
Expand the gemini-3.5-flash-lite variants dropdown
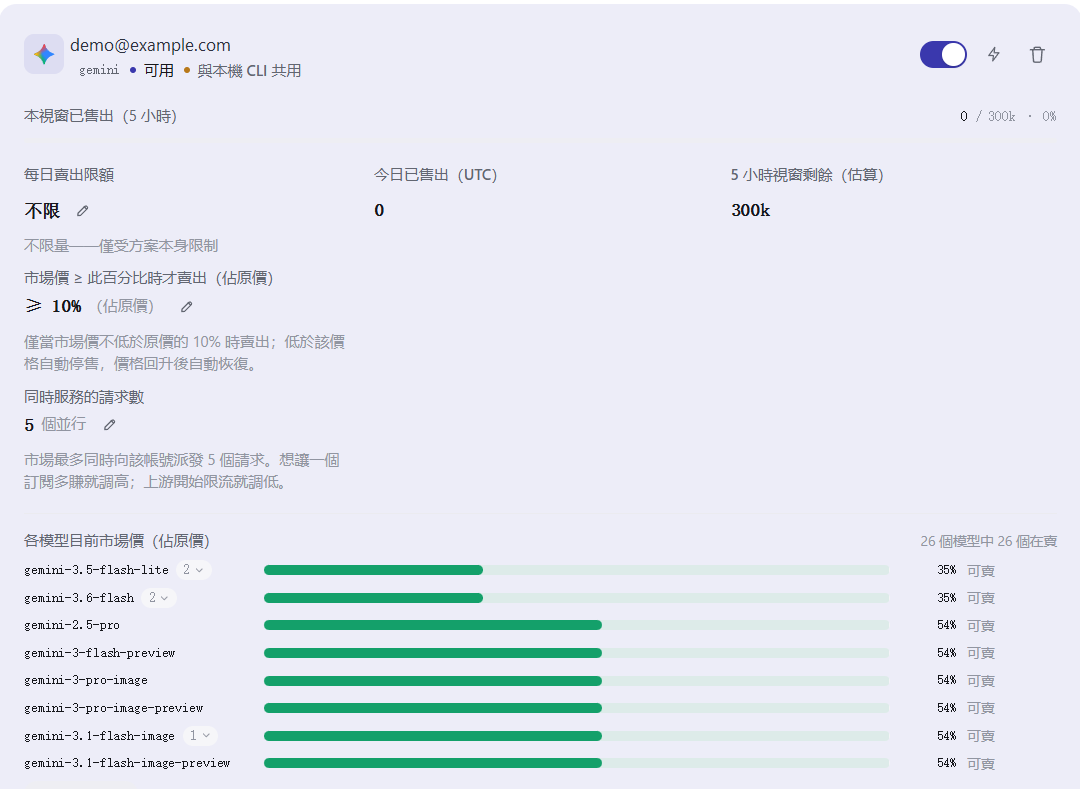(194, 570)
